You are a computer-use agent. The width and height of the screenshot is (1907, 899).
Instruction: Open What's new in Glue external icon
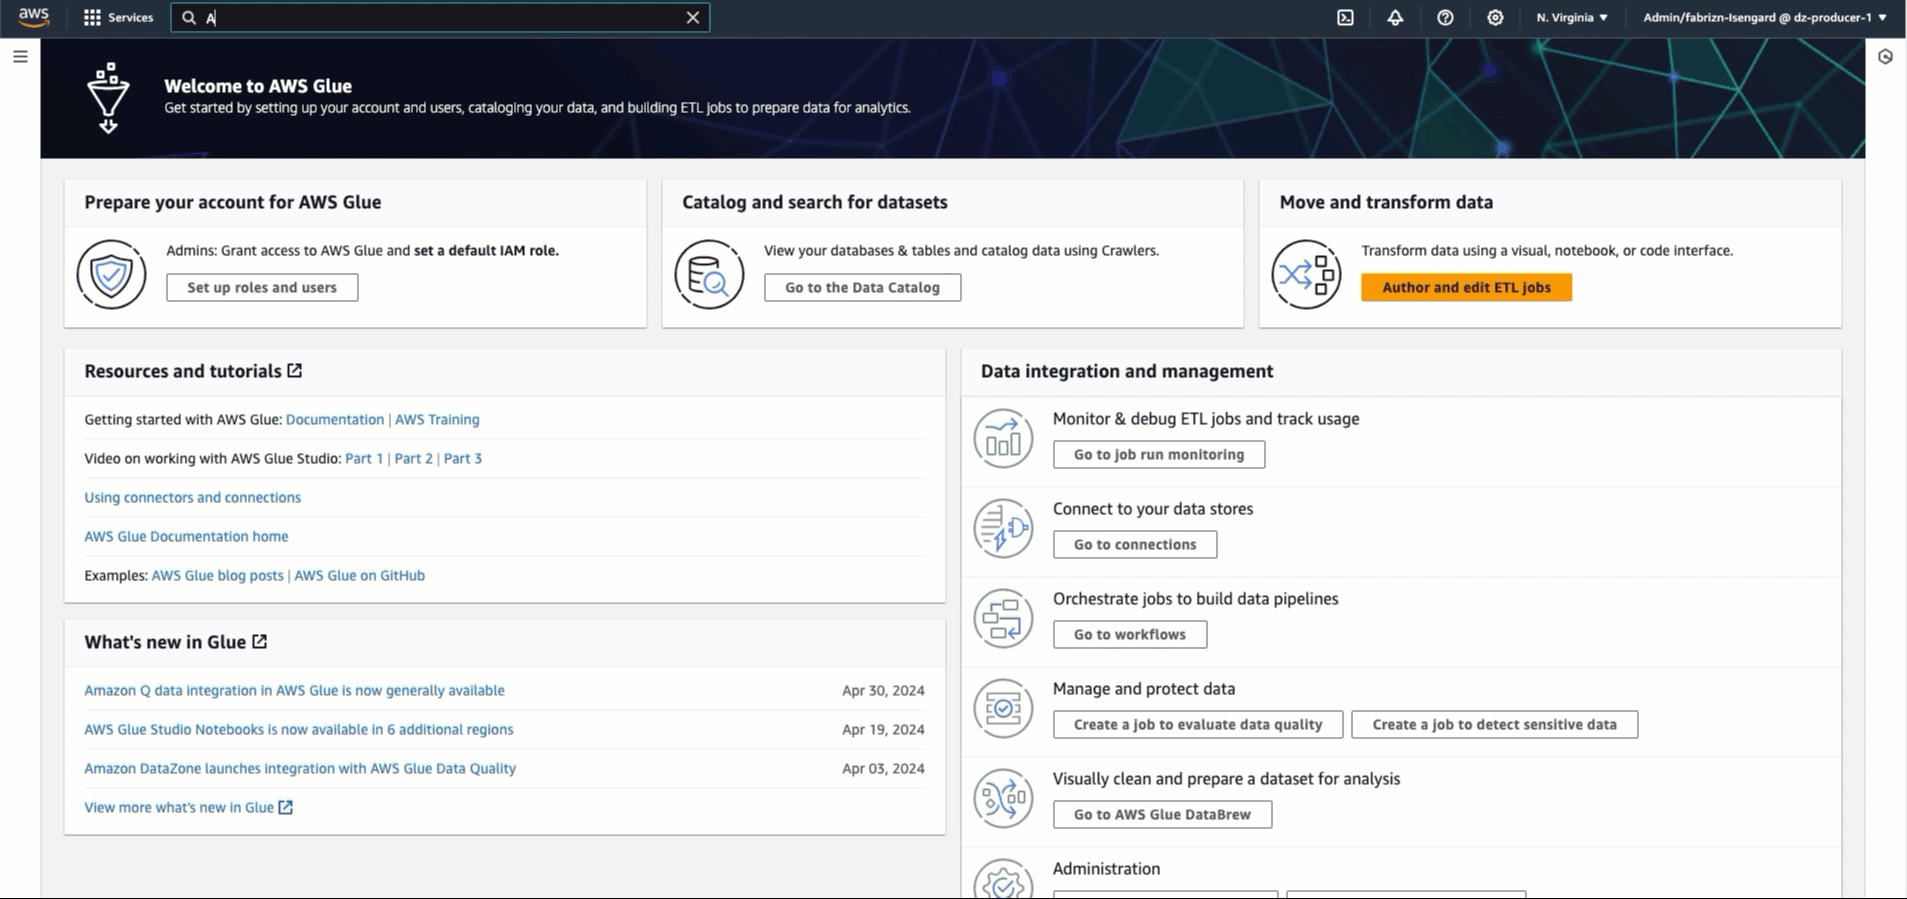pos(260,642)
